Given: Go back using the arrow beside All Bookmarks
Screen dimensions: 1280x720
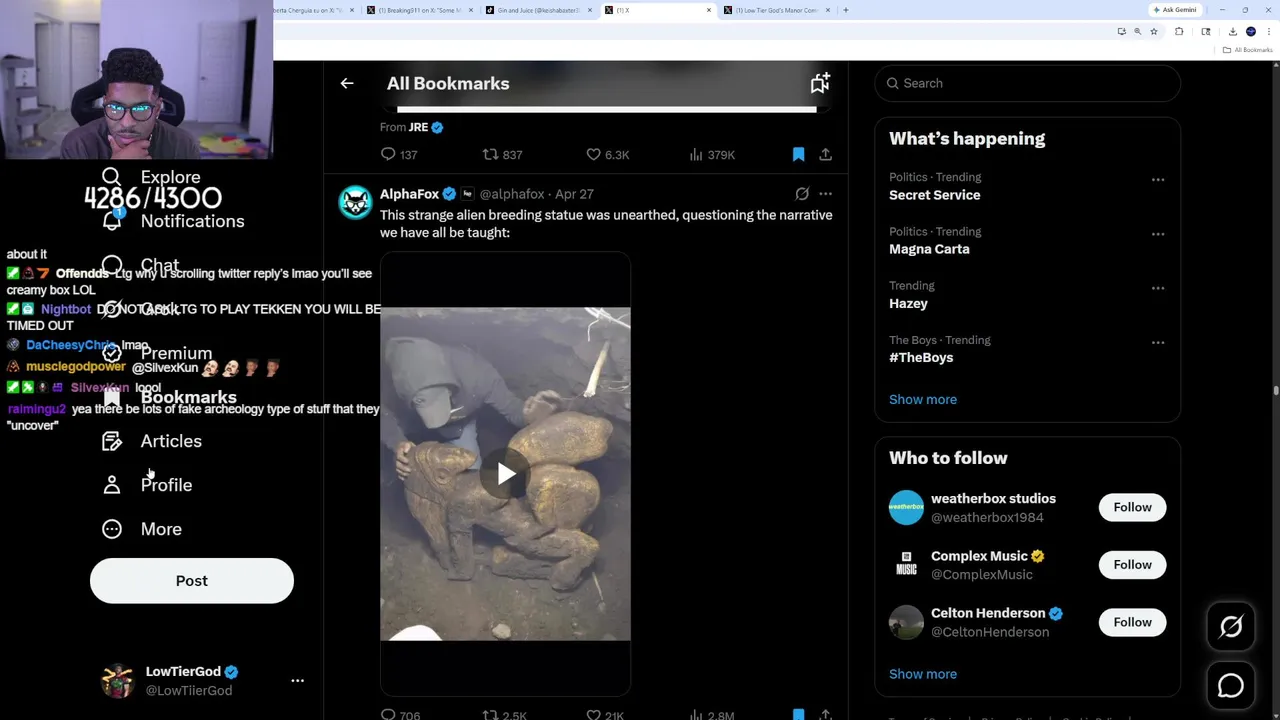Looking at the screenshot, I should click(347, 84).
